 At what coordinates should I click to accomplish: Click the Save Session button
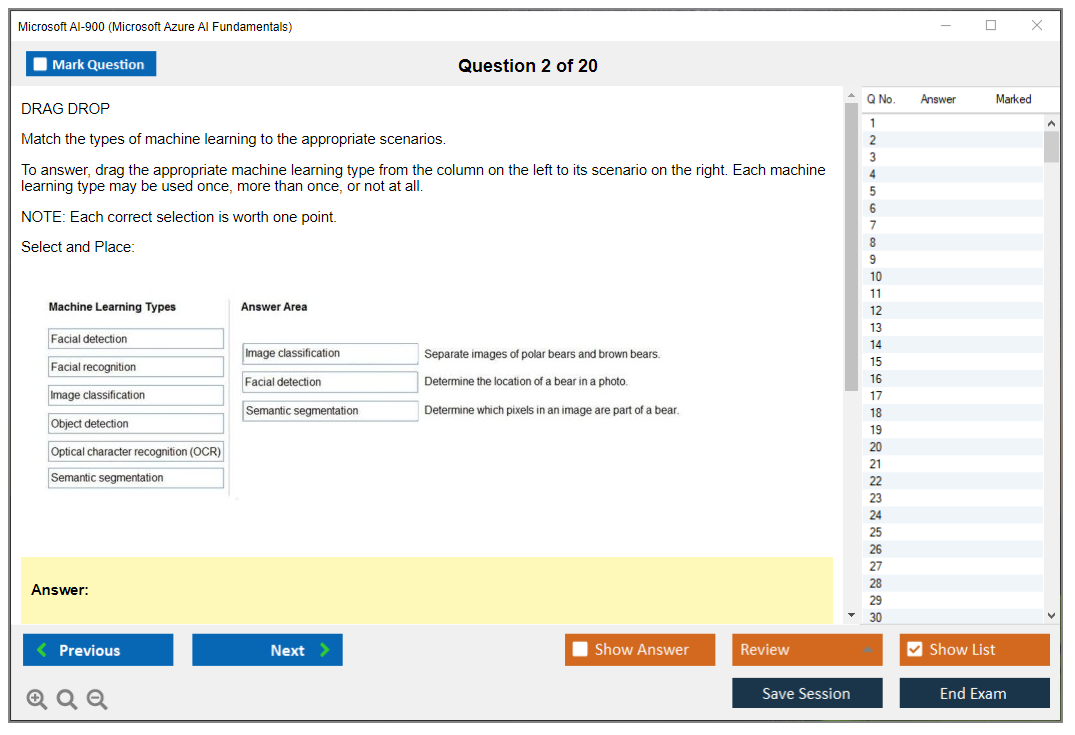pyautogui.click(x=807, y=692)
